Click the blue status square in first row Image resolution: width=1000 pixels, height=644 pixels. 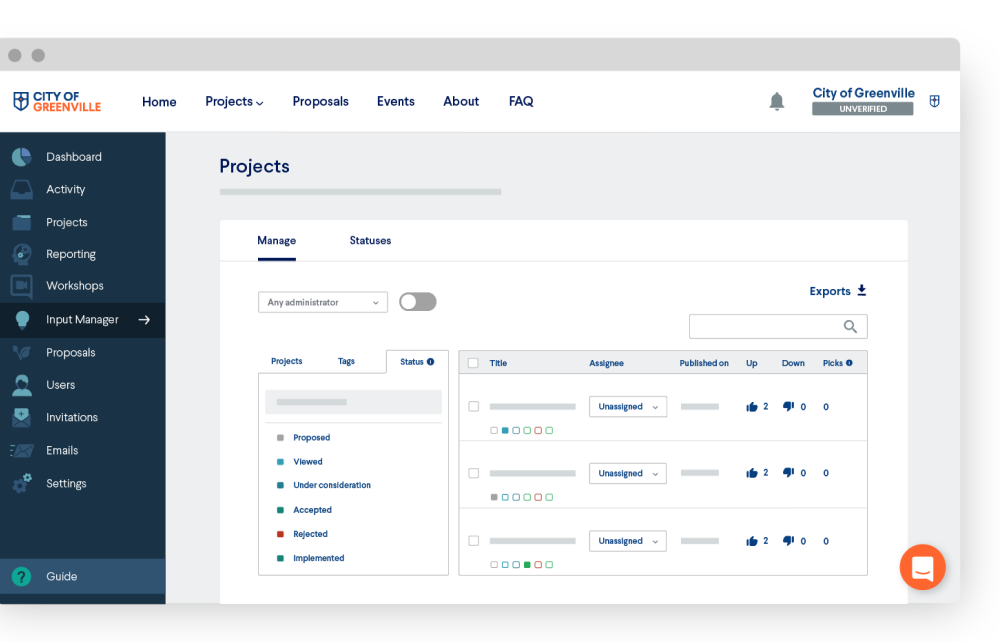coord(504,430)
